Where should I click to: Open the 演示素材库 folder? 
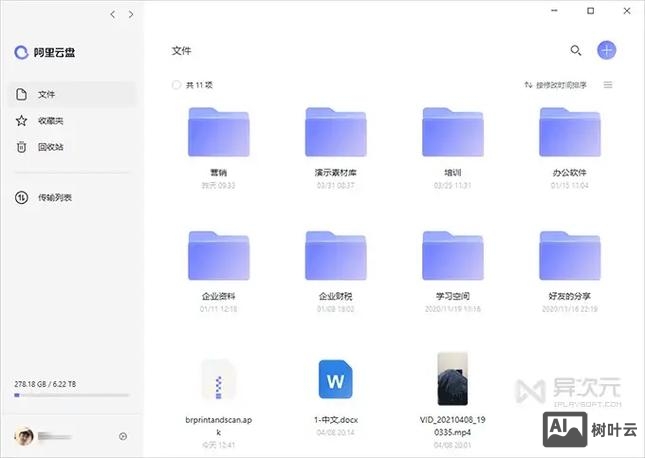336,132
